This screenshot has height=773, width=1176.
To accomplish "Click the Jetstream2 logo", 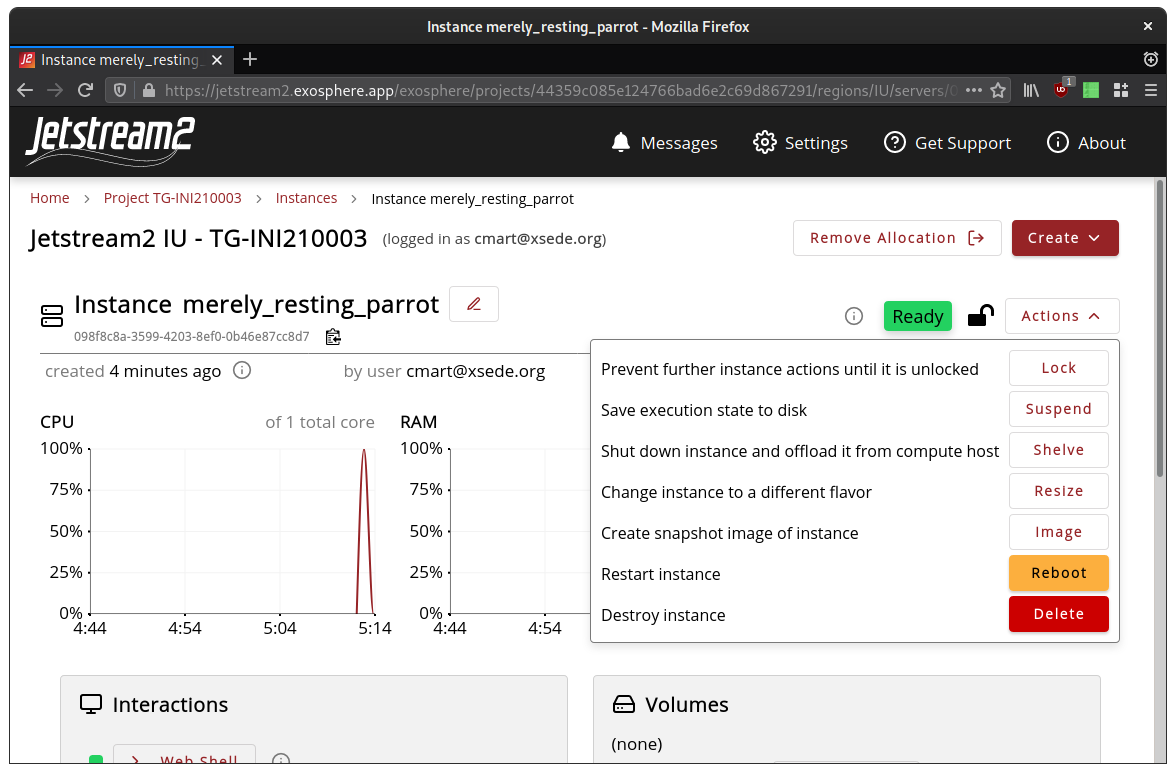I will (x=110, y=141).
